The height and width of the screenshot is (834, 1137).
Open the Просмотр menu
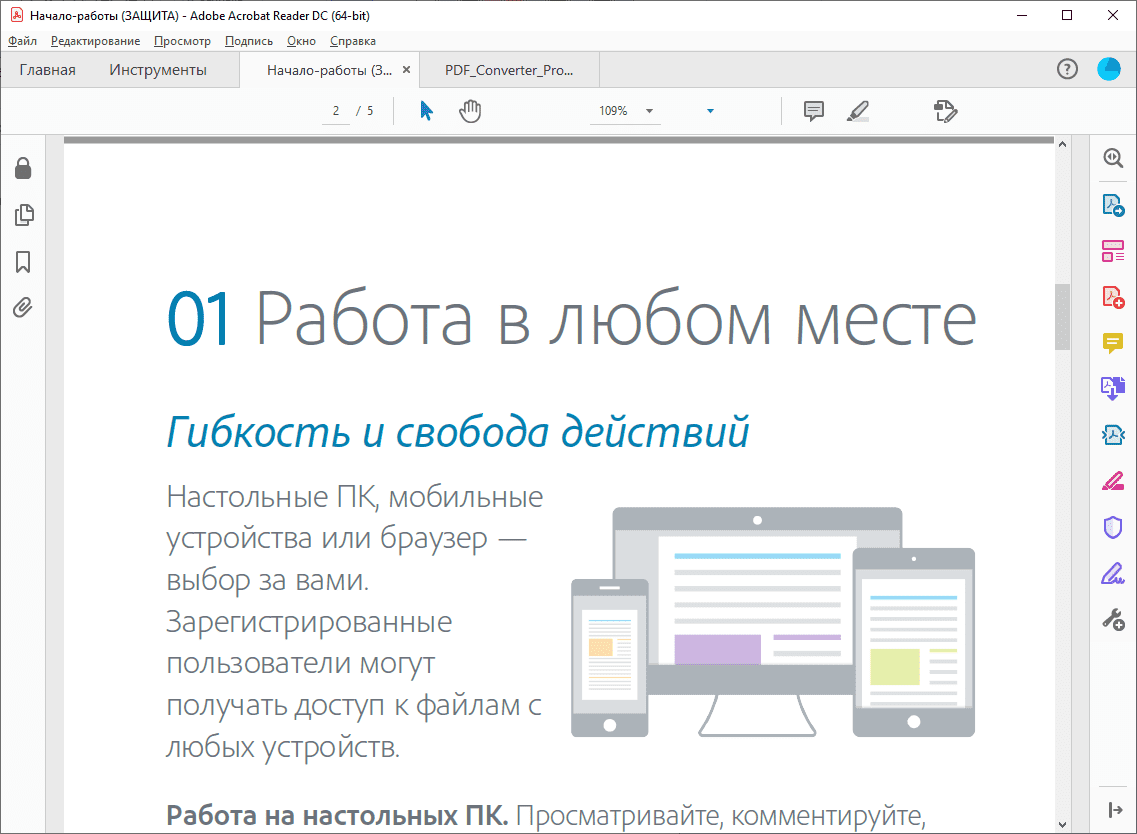[182, 41]
